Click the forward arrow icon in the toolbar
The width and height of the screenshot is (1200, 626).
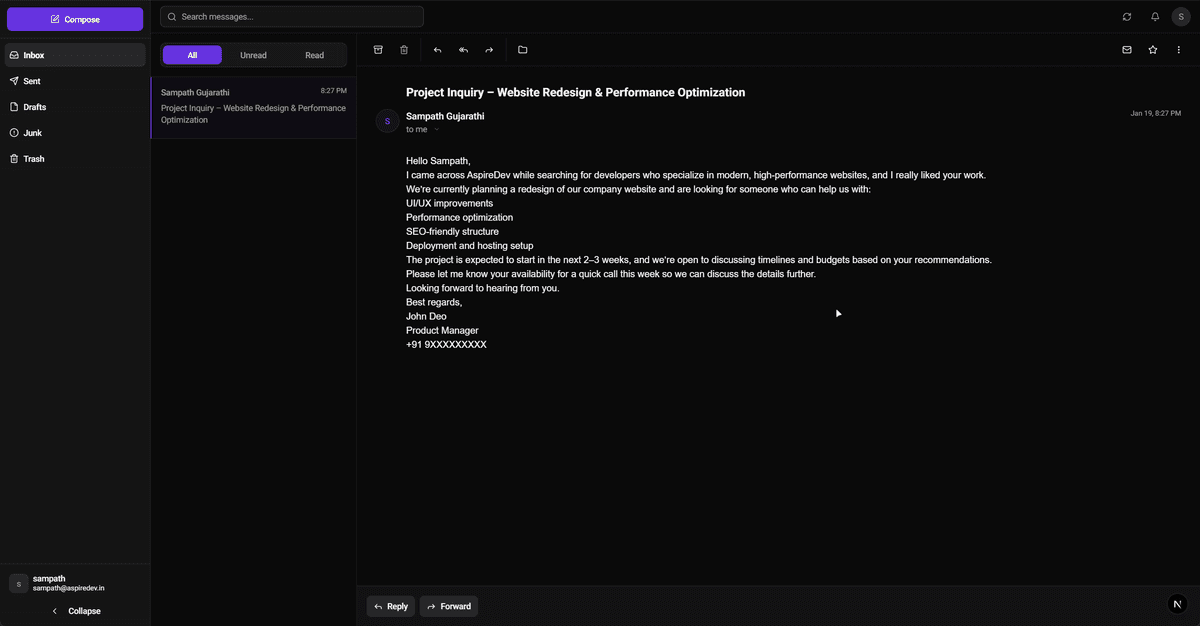[489, 50]
